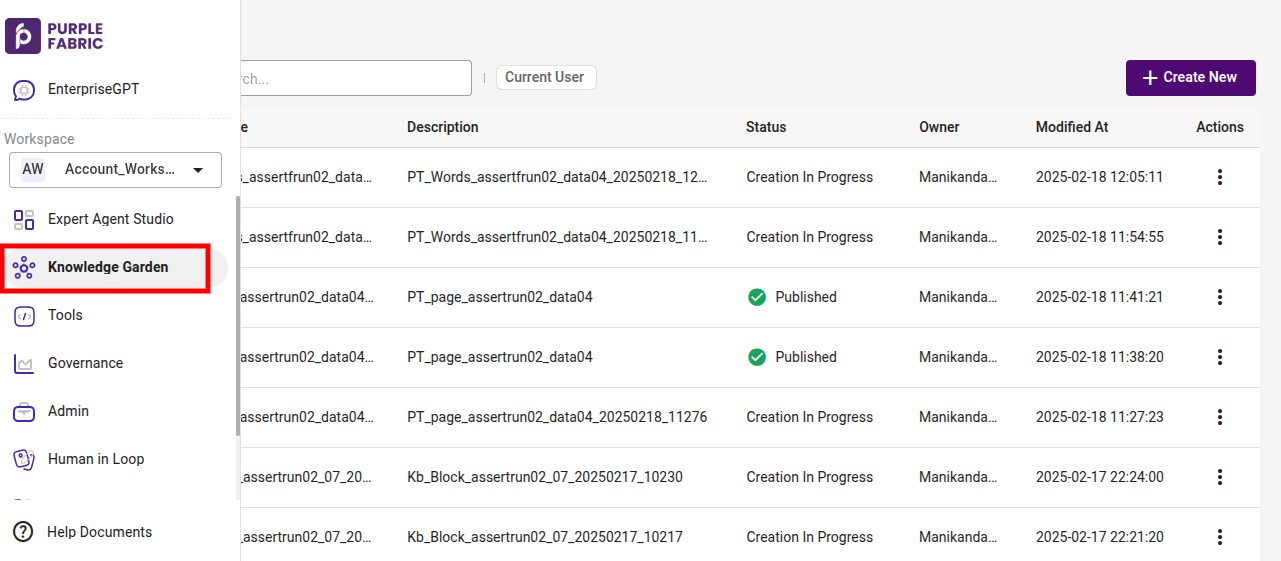Toggle the Current User filter
The height and width of the screenshot is (561, 1281).
click(546, 77)
